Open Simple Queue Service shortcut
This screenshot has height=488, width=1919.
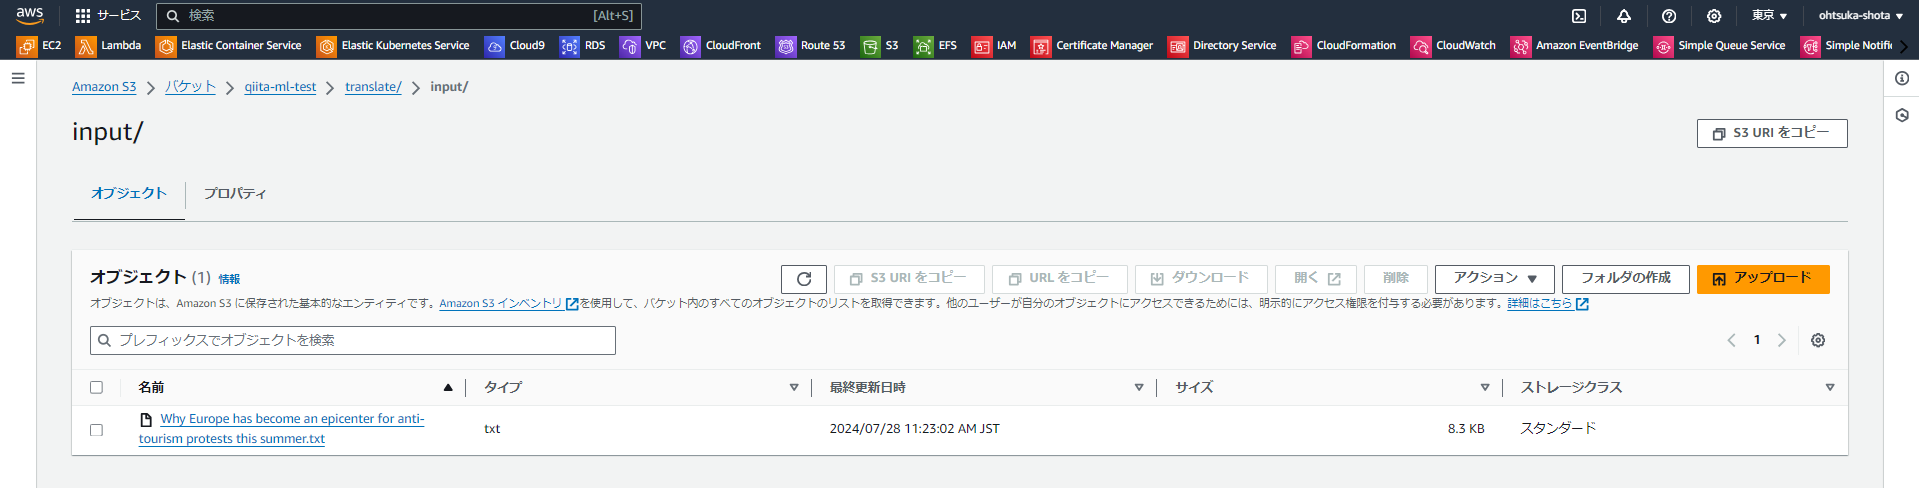tap(1720, 46)
